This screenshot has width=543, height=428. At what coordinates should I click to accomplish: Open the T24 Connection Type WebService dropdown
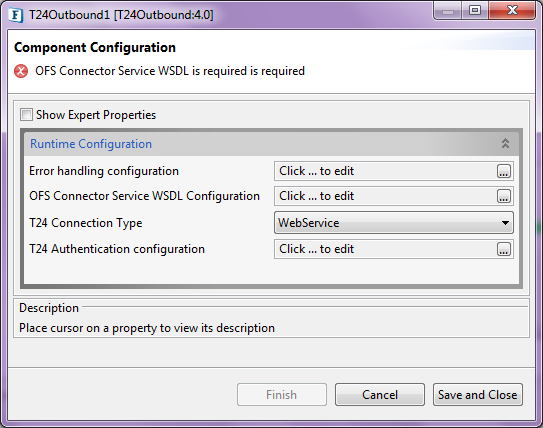(x=394, y=223)
